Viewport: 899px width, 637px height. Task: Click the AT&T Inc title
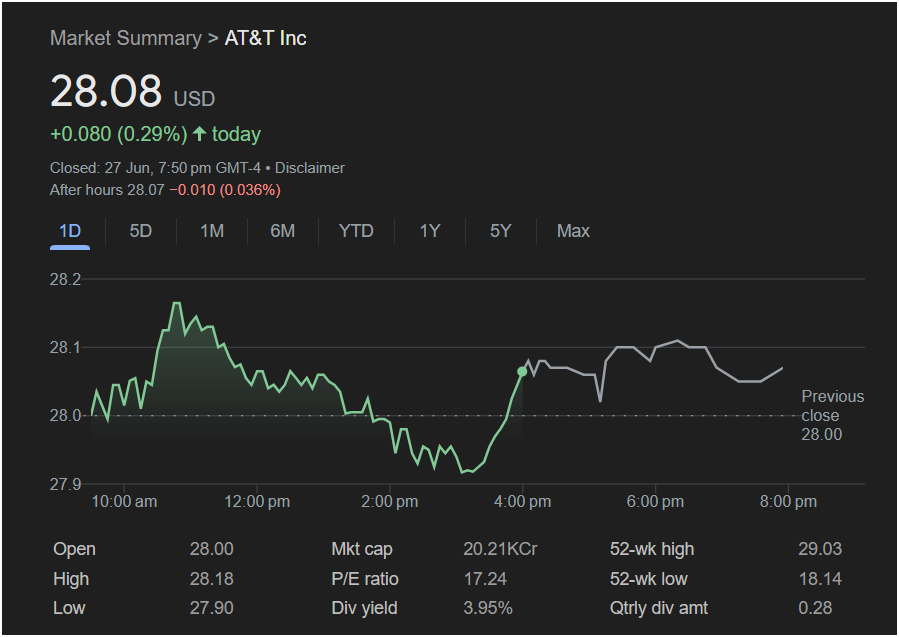(x=265, y=38)
